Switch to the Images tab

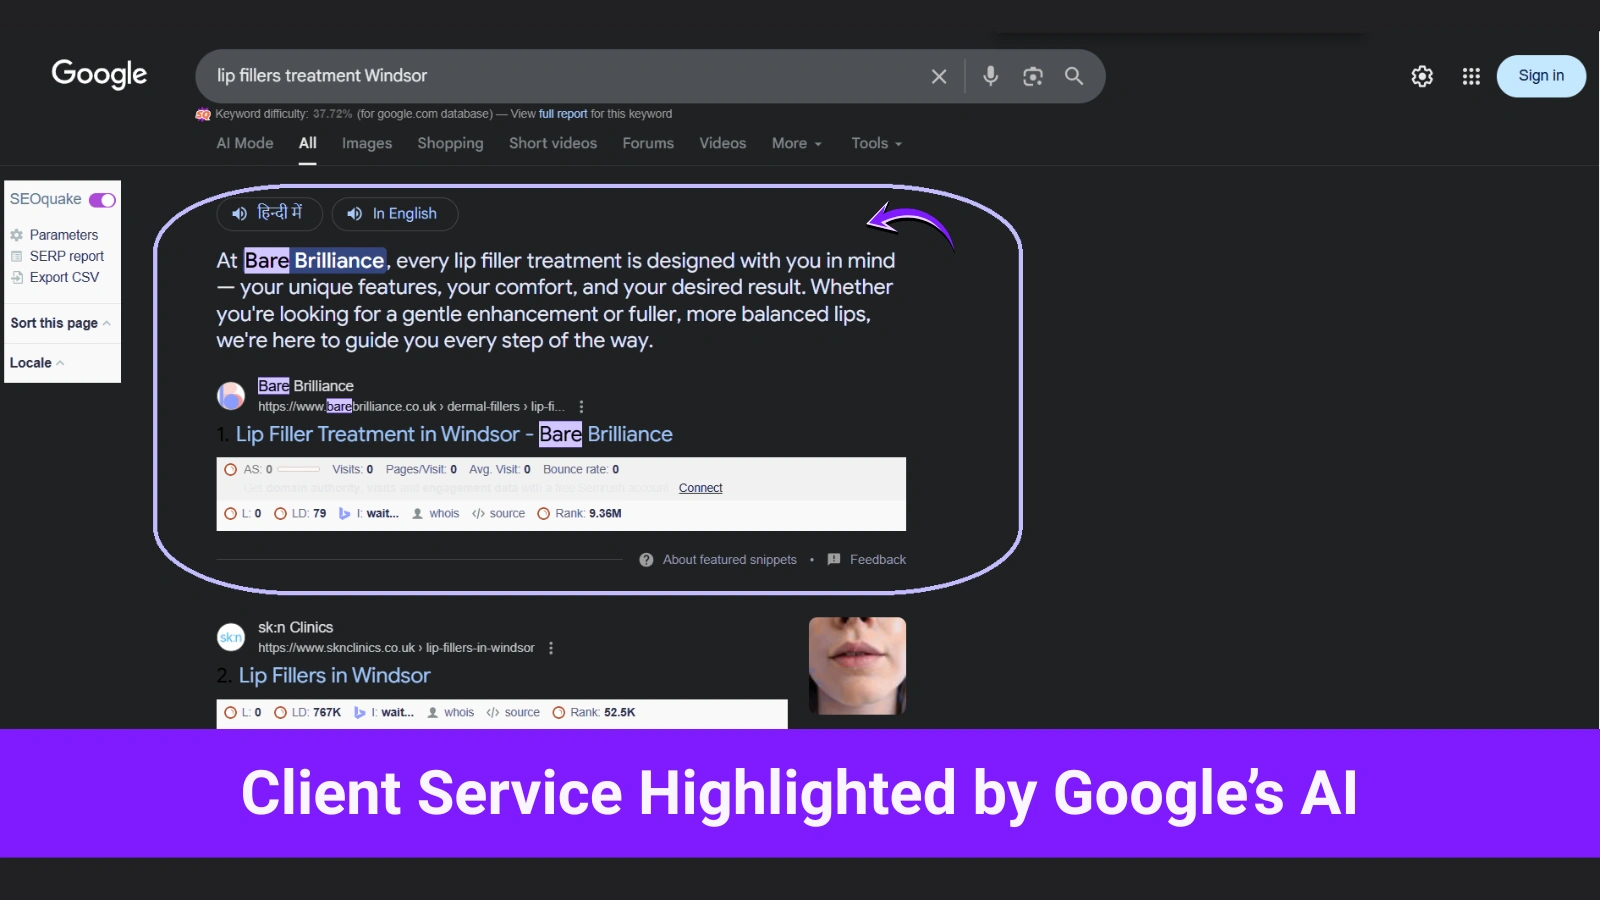366,143
